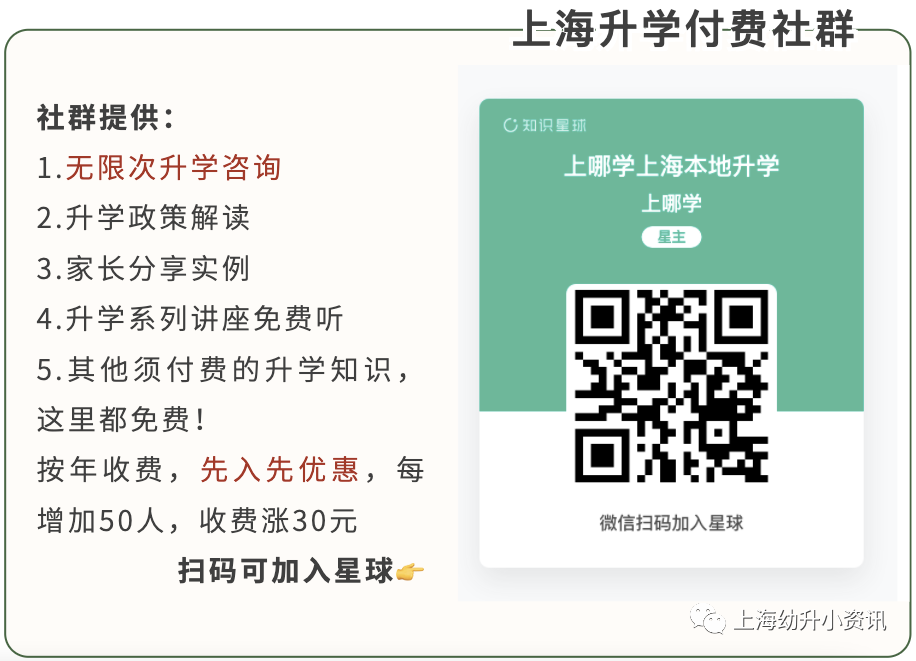Click the 知识星球 brand text
The width and height of the screenshot is (916, 661).
pyautogui.click(x=554, y=125)
